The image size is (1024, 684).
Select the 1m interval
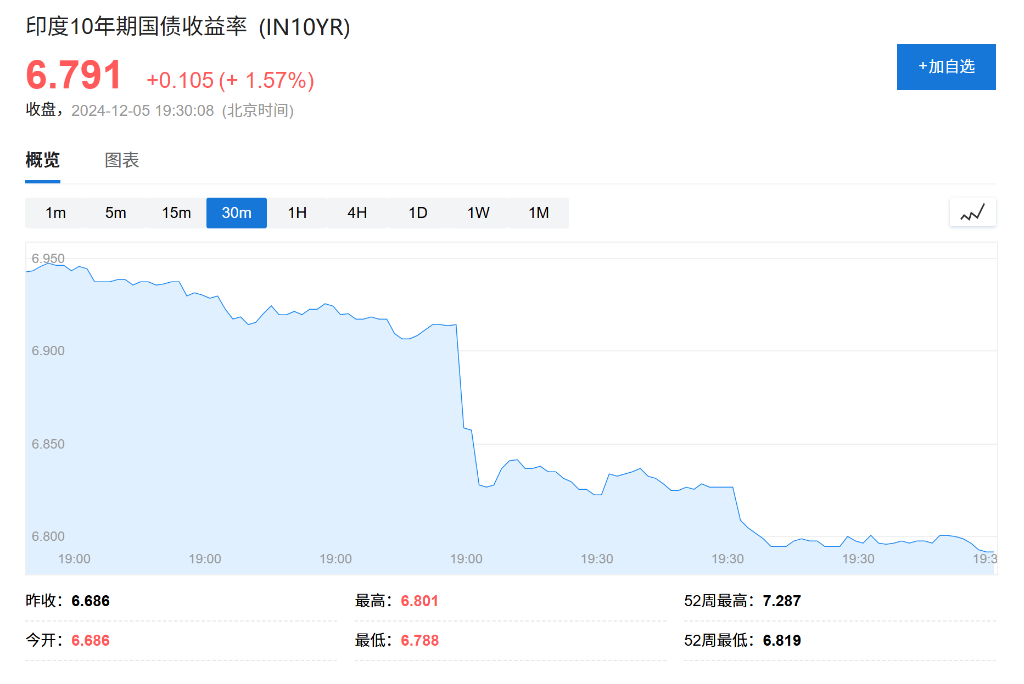56,213
